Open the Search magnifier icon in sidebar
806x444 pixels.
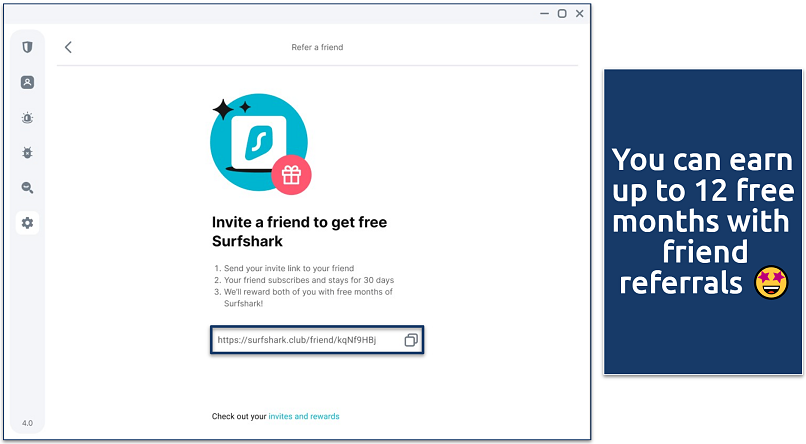(x=27, y=188)
